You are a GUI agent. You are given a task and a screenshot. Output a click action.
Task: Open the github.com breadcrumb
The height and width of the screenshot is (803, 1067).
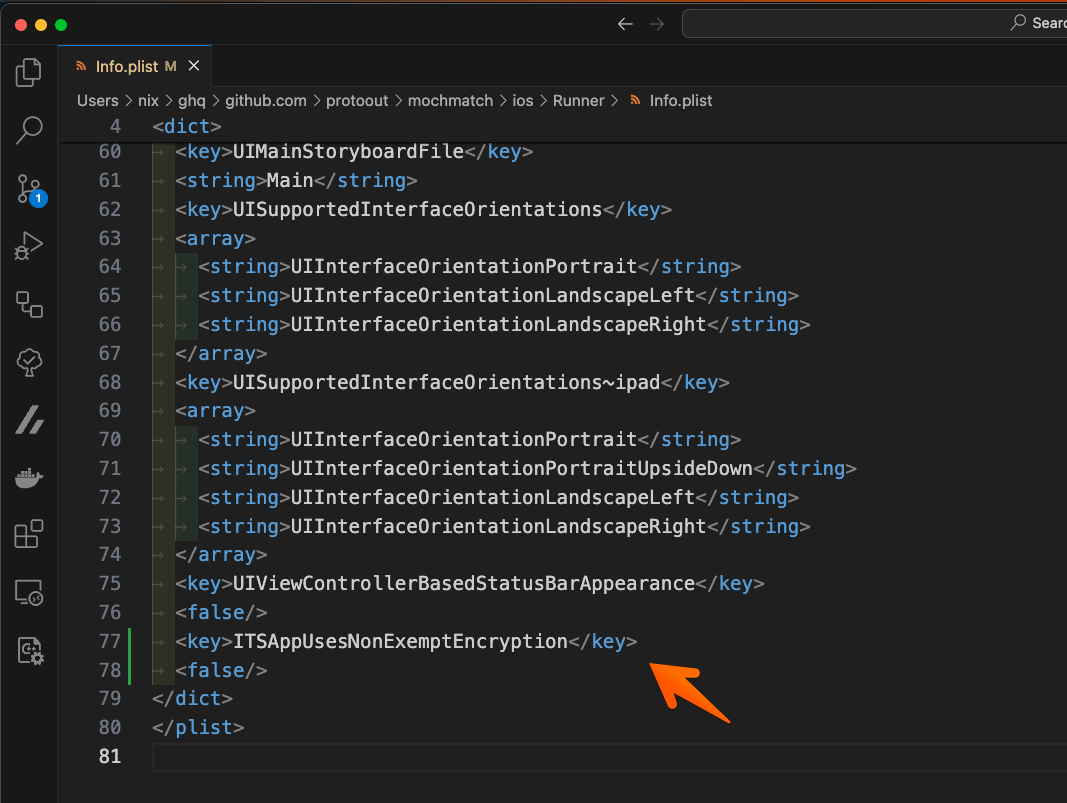click(x=265, y=101)
